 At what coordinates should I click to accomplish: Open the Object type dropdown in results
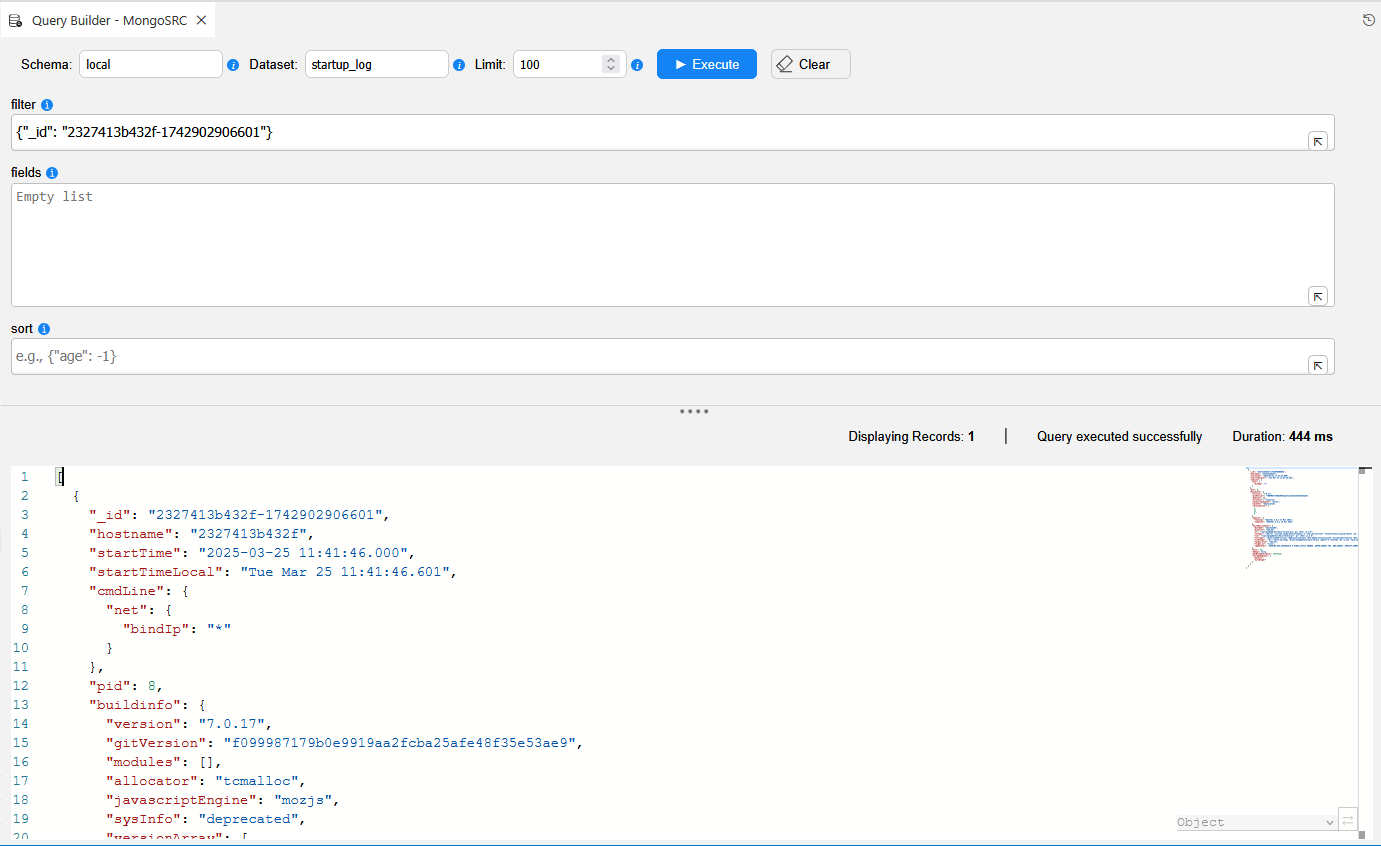1256,822
